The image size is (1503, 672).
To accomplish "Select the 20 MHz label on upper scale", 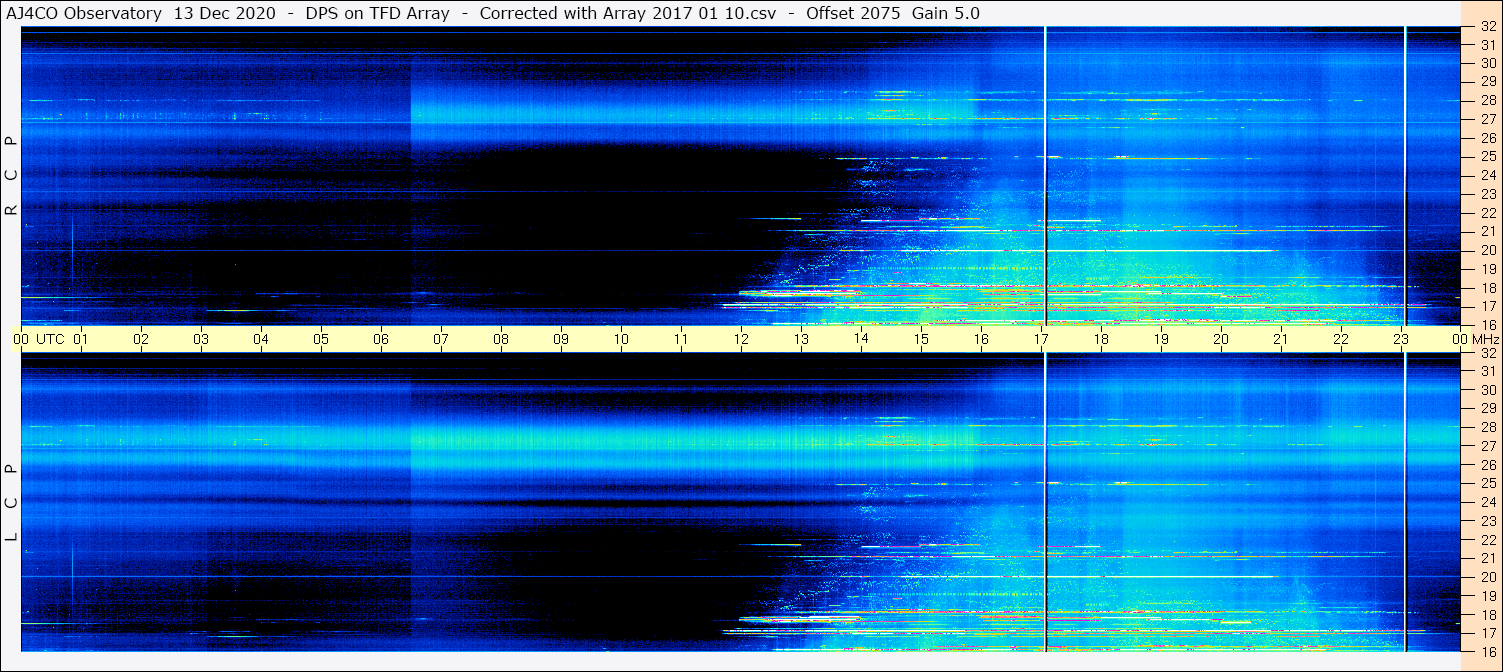I will [1487, 250].
